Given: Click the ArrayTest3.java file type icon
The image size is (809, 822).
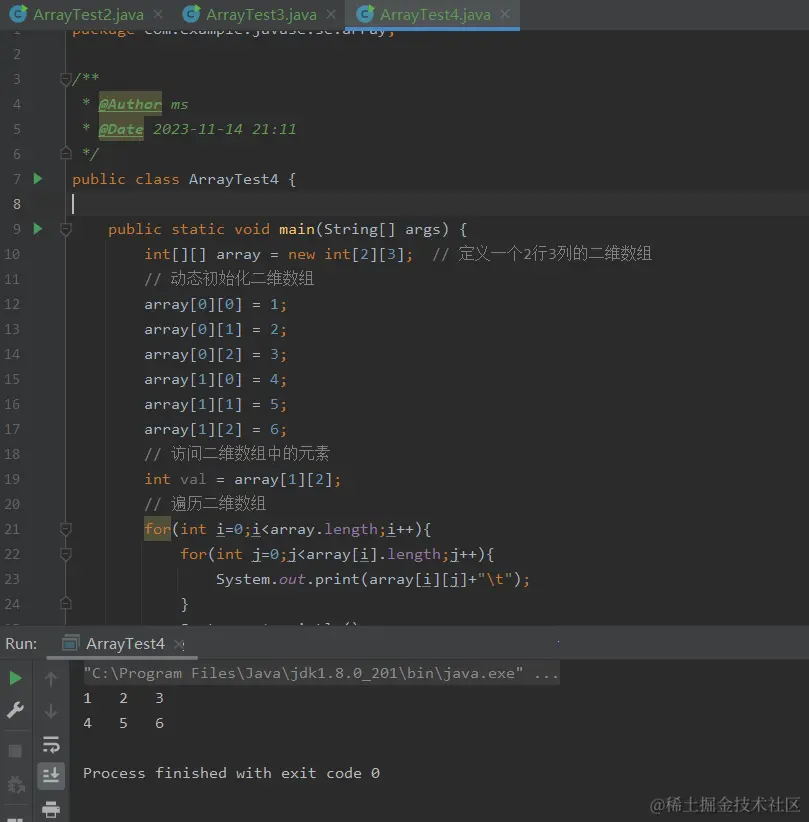Looking at the screenshot, I should tap(191, 14).
